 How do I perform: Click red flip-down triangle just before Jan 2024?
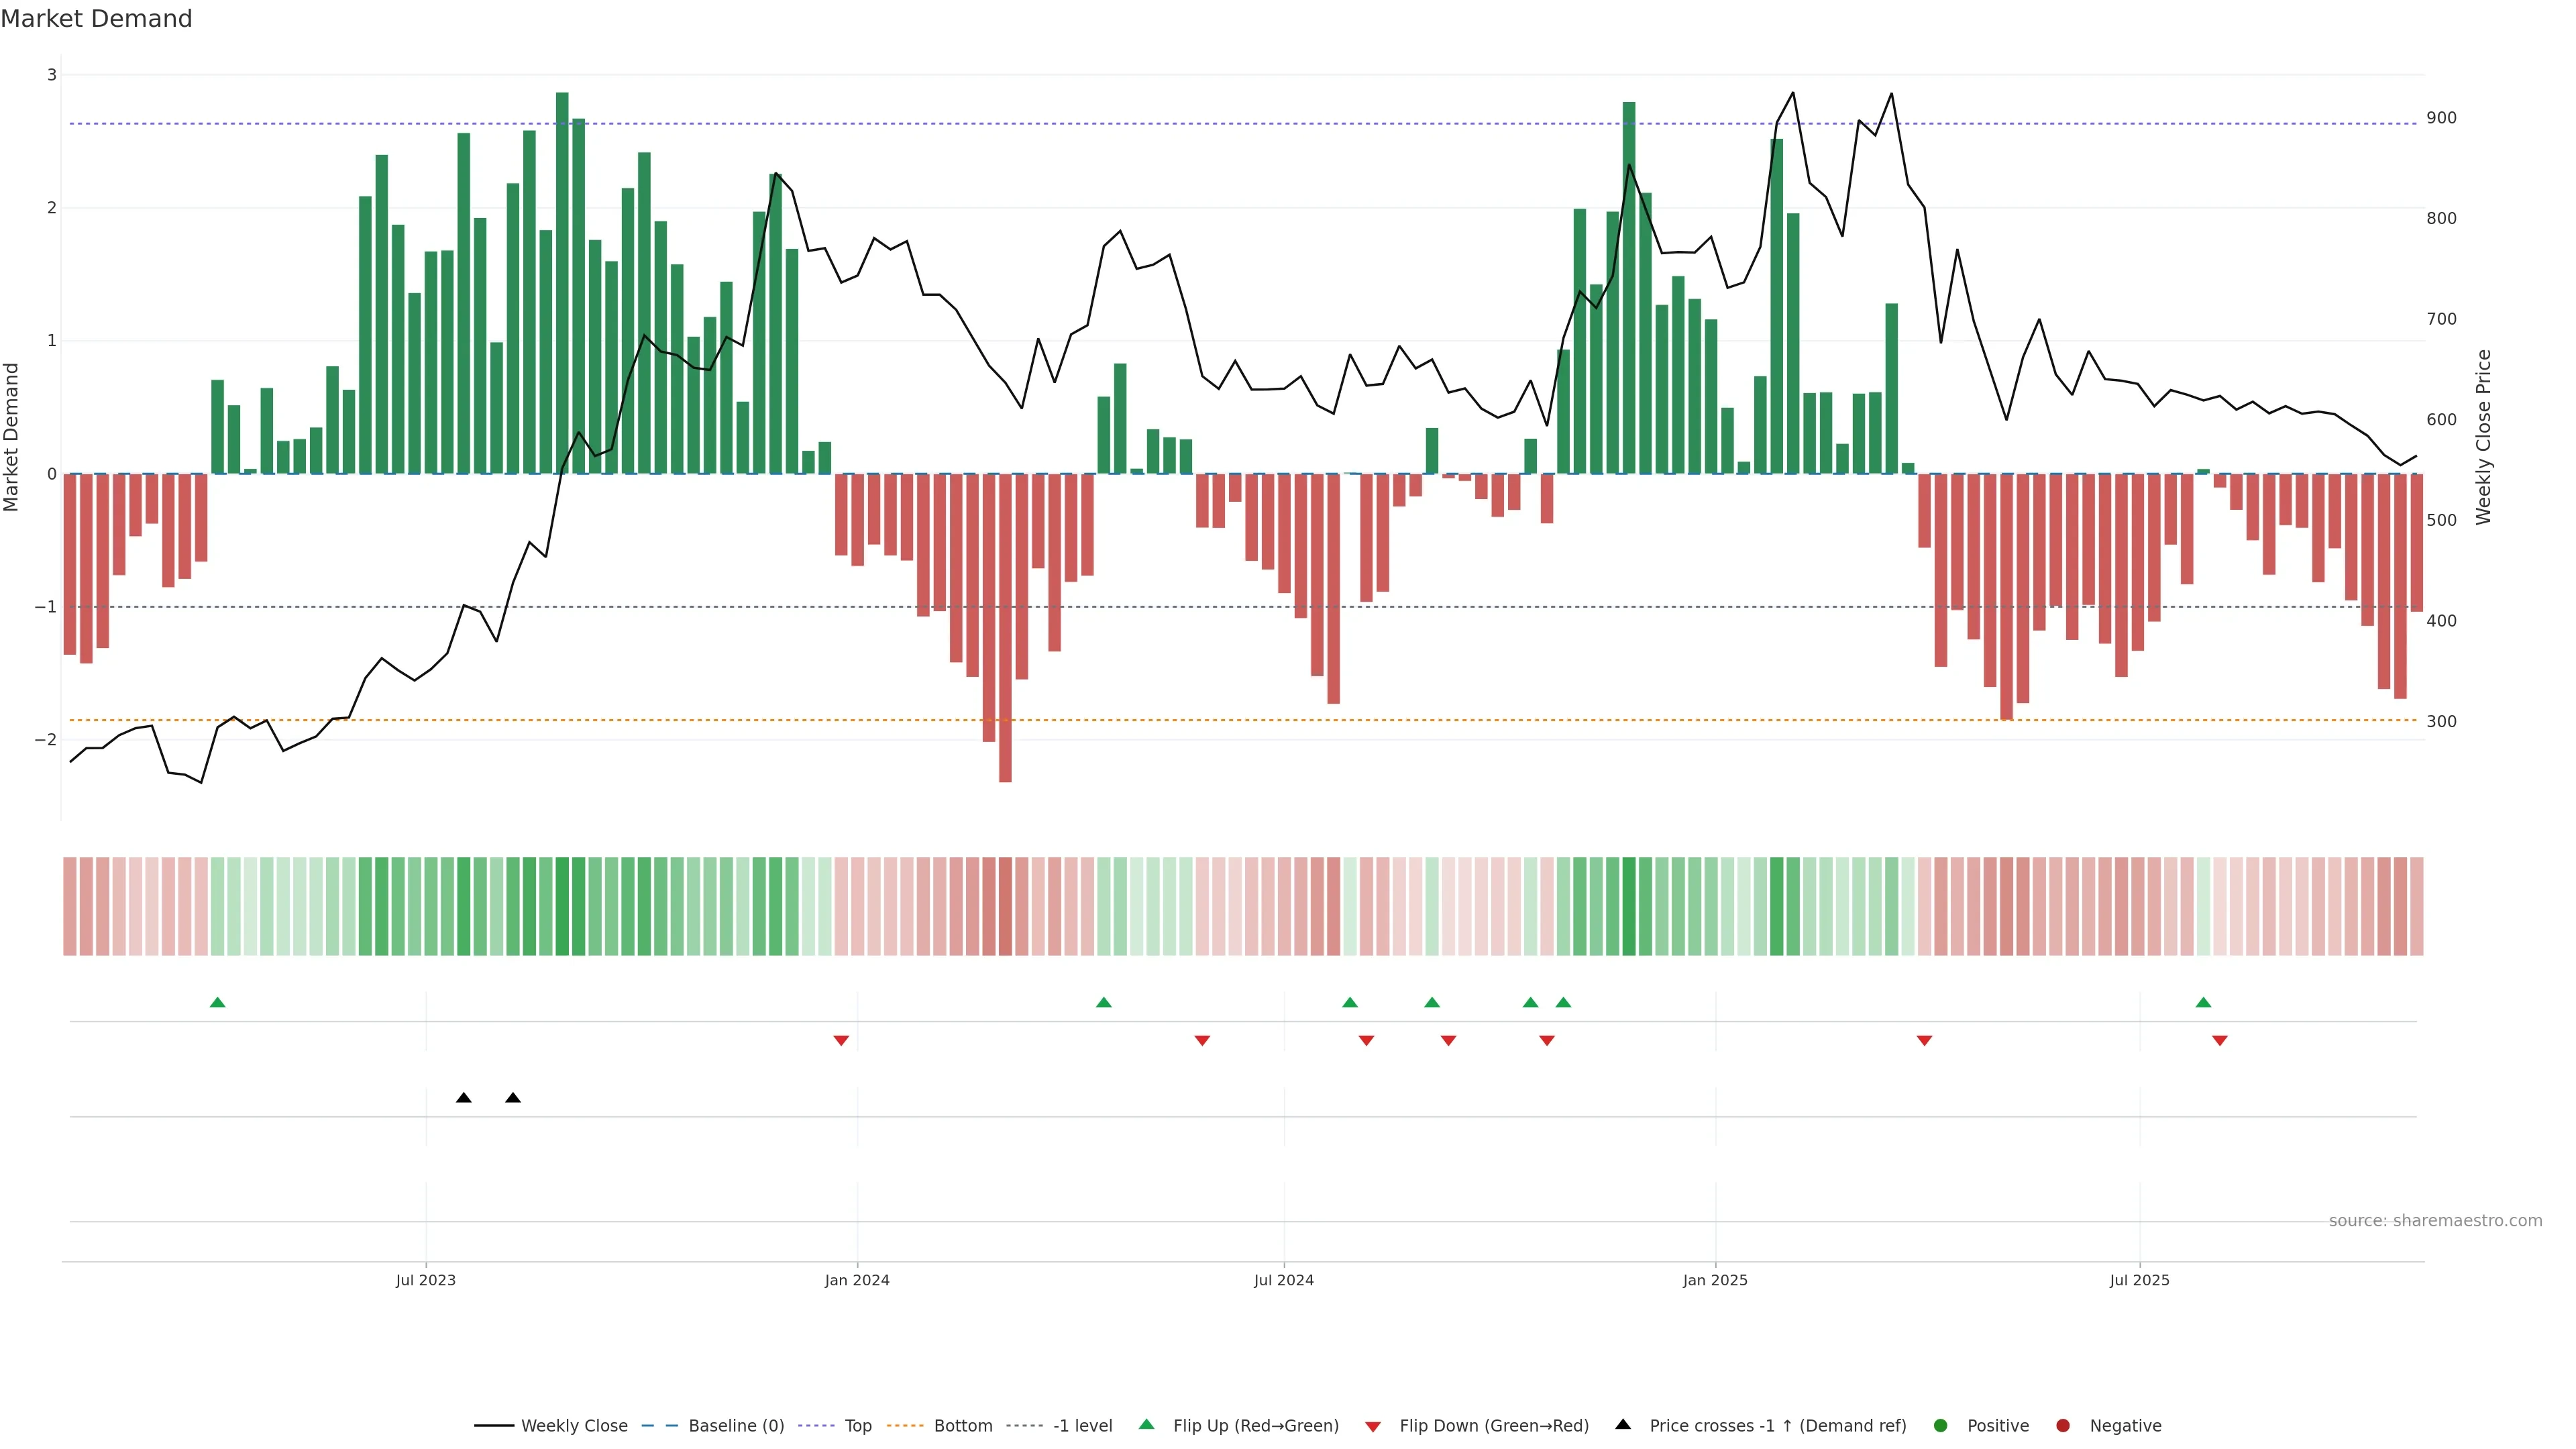click(841, 1041)
